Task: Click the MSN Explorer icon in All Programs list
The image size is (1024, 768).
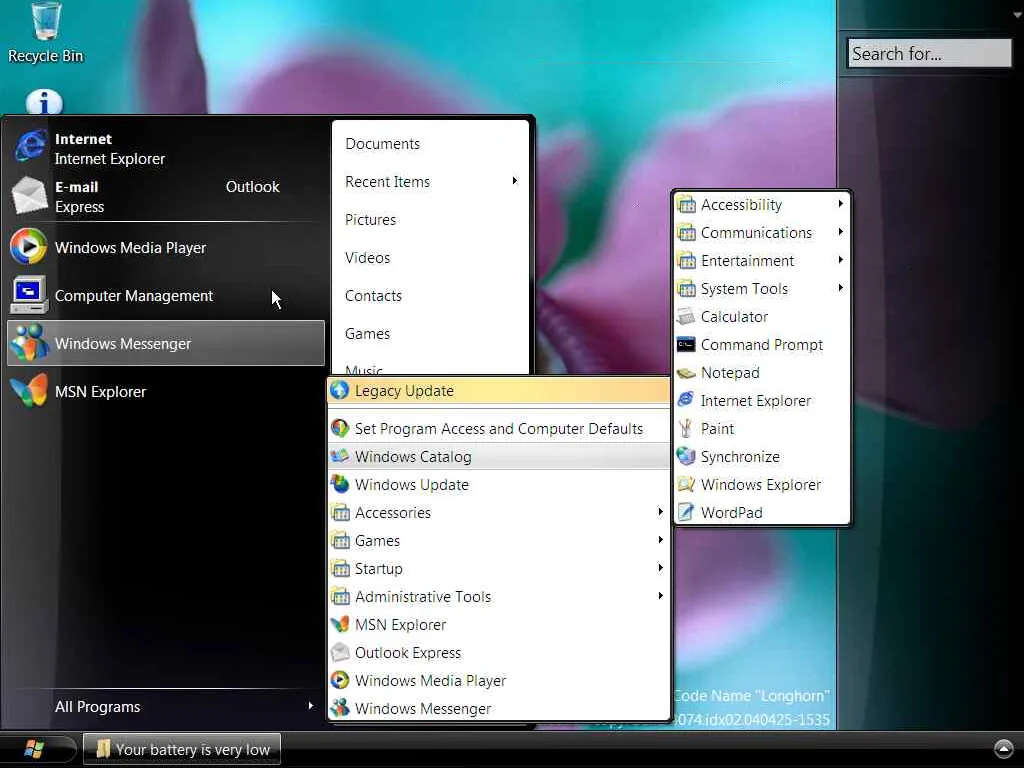Action: (x=340, y=624)
